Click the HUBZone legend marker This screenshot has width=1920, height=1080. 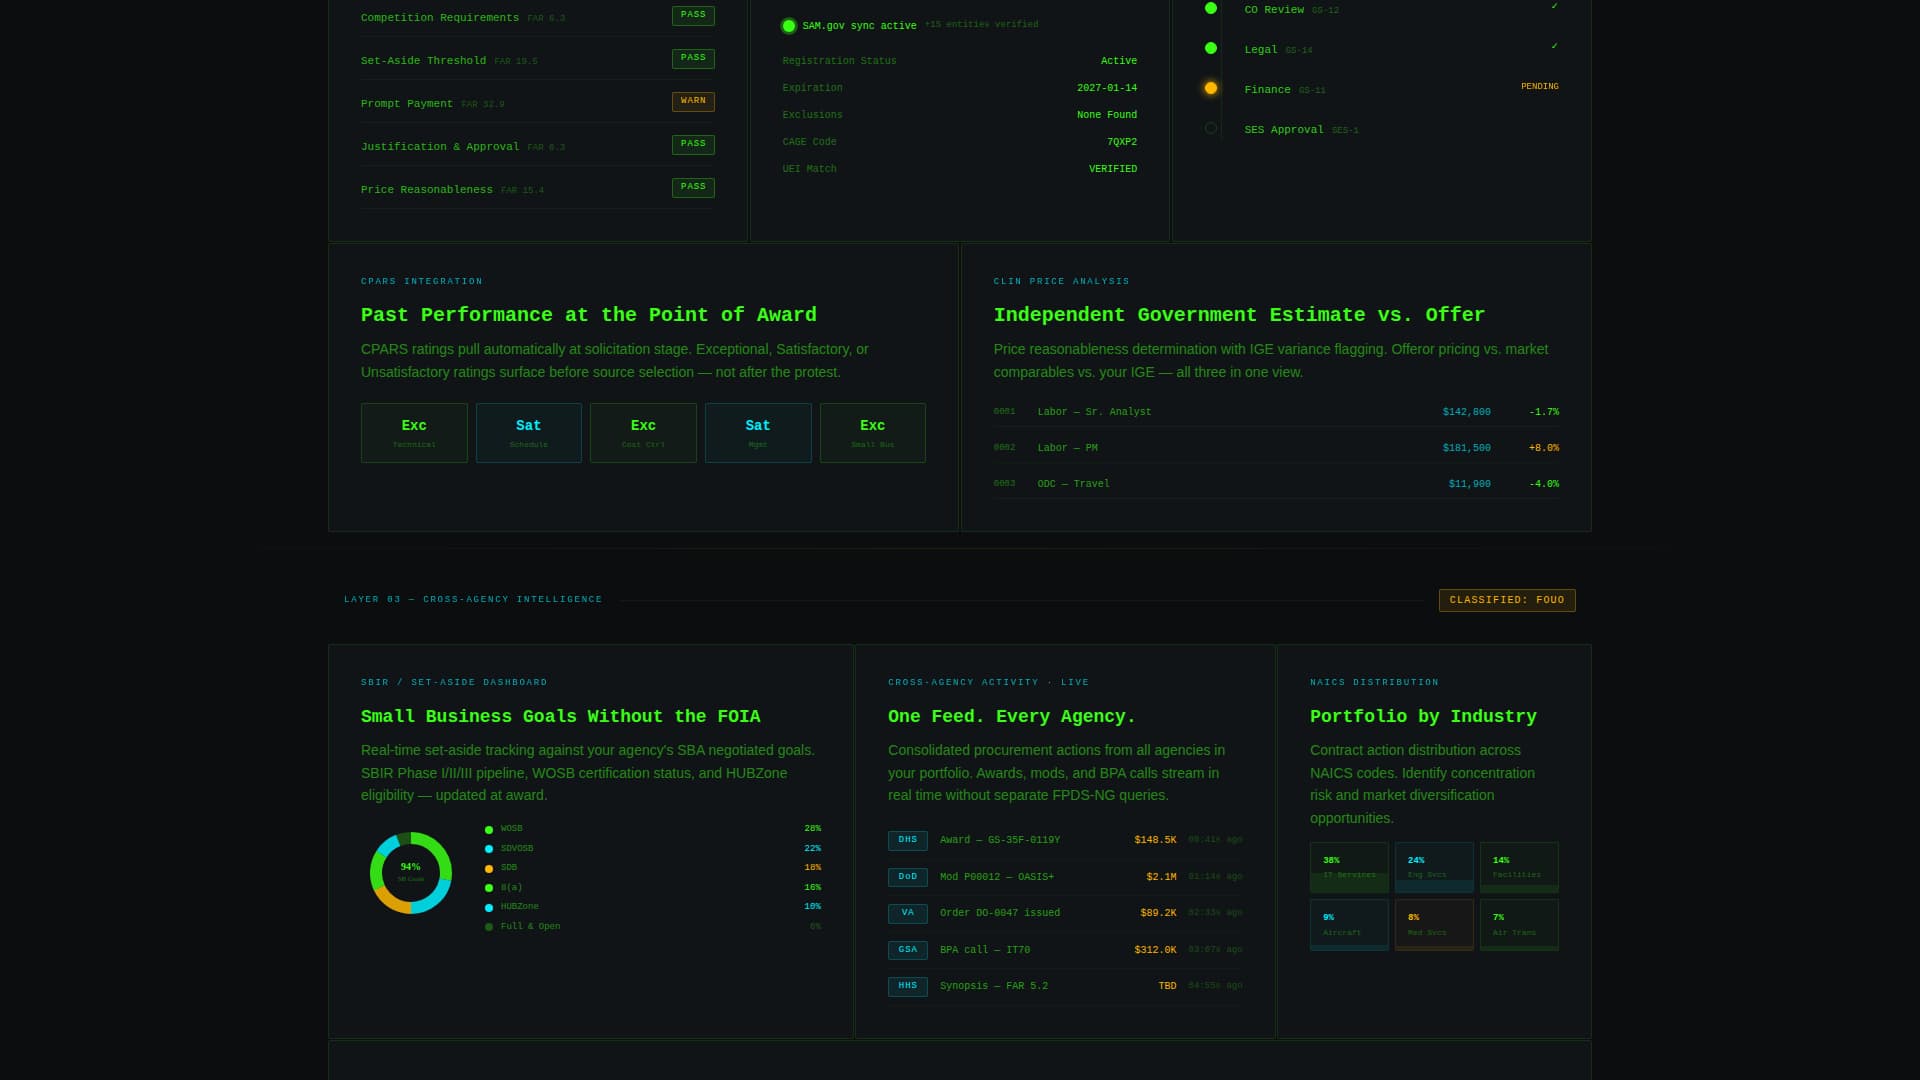point(488,906)
